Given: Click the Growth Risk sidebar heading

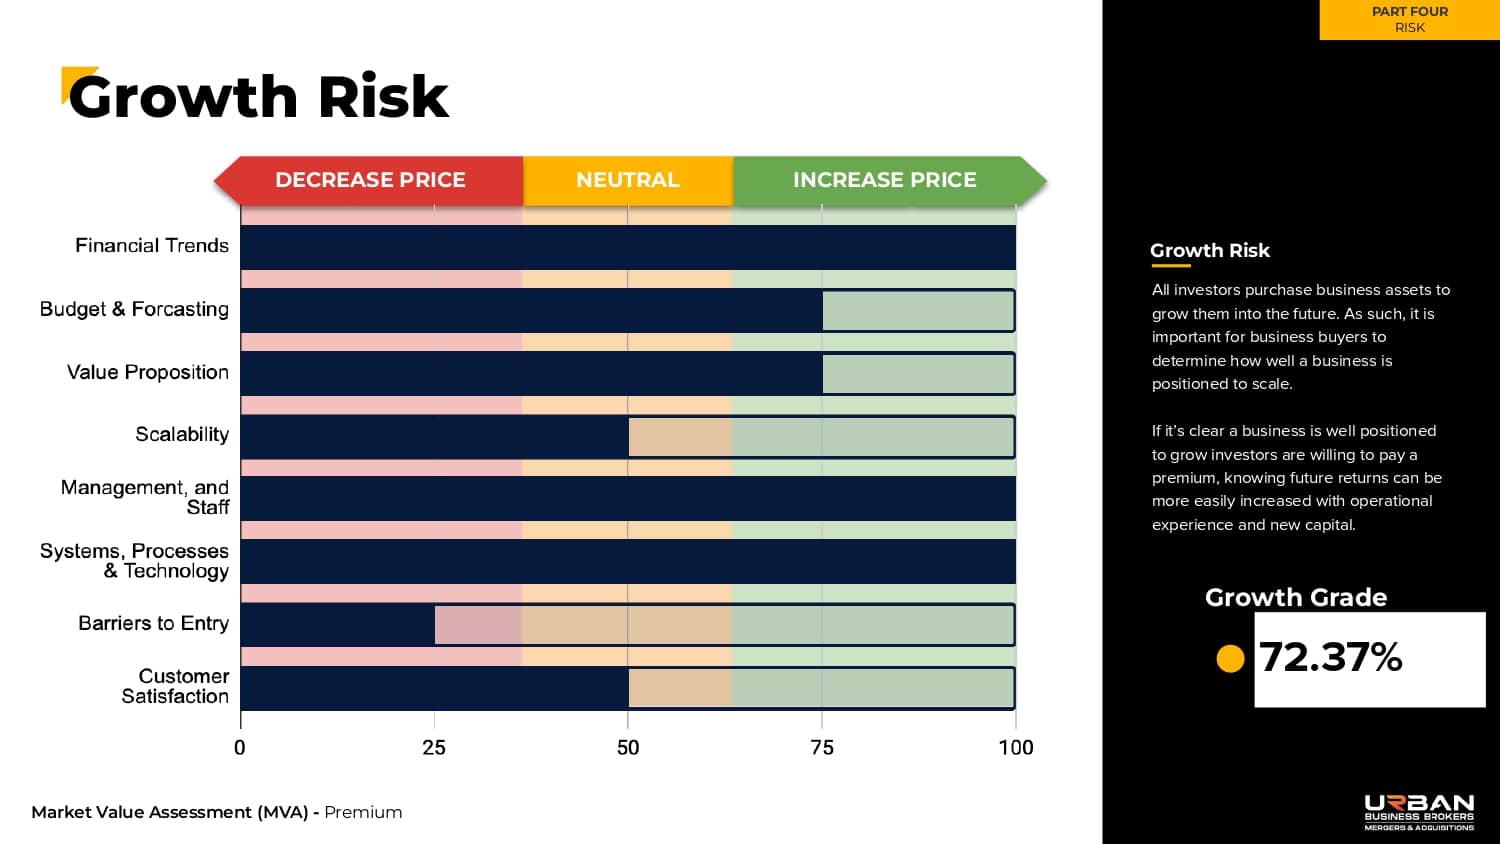Looking at the screenshot, I should [1210, 250].
